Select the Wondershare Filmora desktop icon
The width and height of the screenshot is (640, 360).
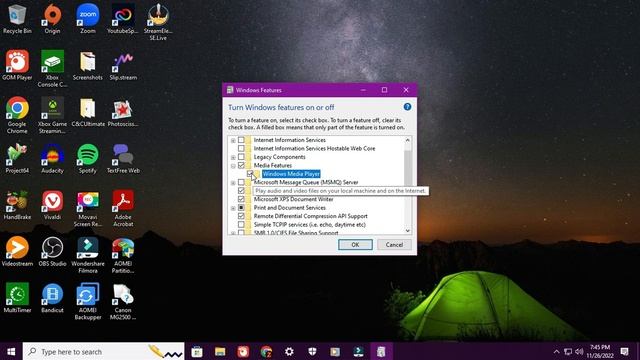88,255
